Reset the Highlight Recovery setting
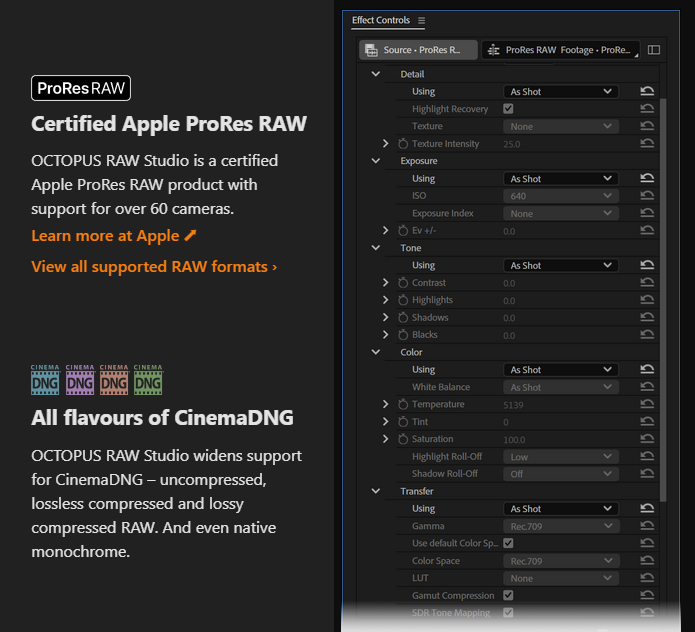The height and width of the screenshot is (632, 695). point(647,109)
